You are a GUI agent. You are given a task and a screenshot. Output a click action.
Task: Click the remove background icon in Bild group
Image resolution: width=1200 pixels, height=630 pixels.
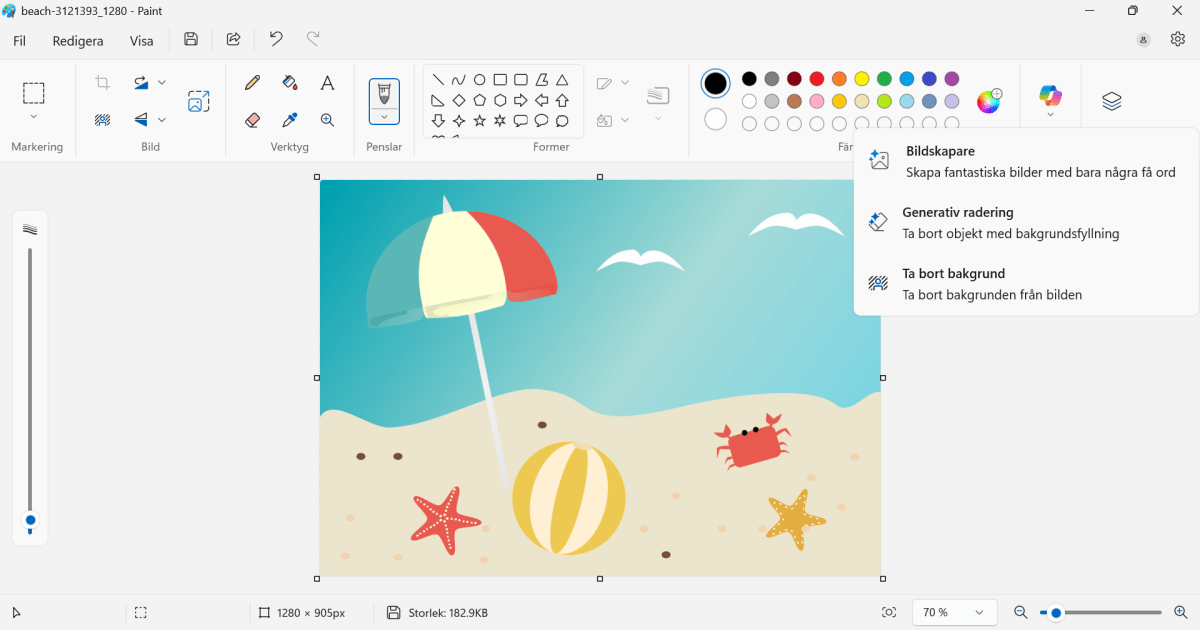[x=101, y=119]
